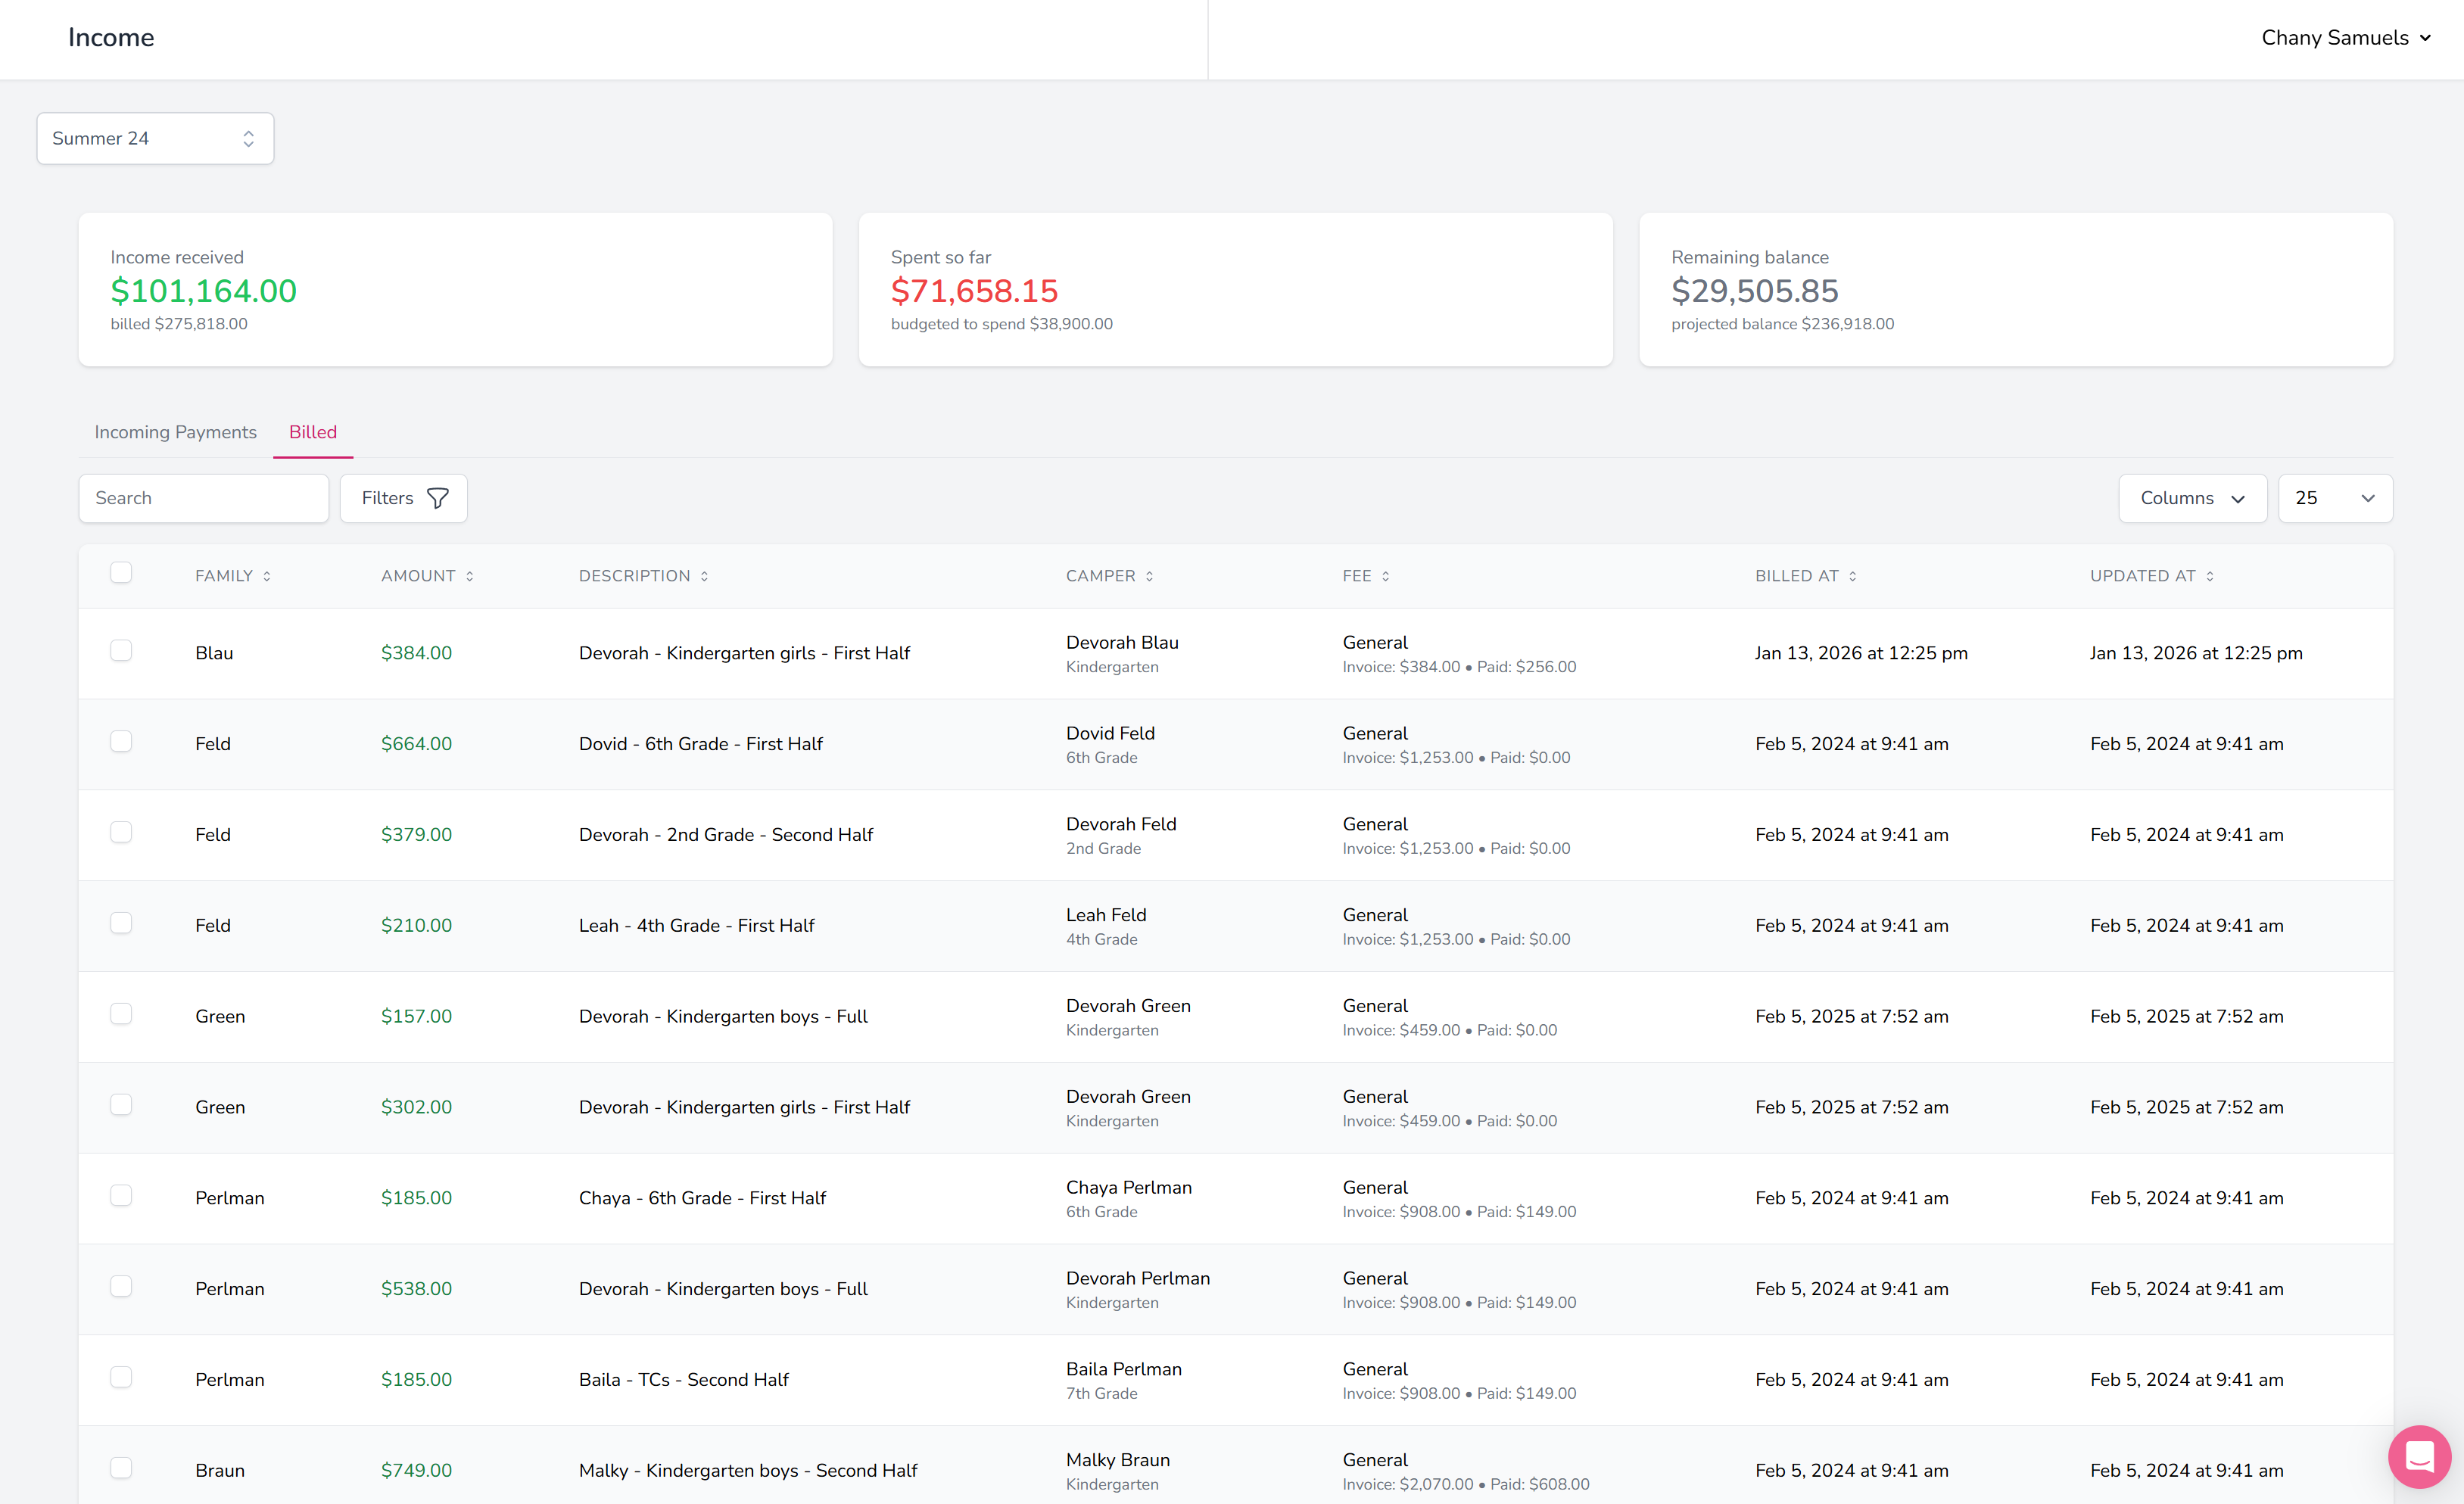Viewport: 2464px width, 1504px height.
Task: Select the Billed tab
Action: [x=312, y=432]
